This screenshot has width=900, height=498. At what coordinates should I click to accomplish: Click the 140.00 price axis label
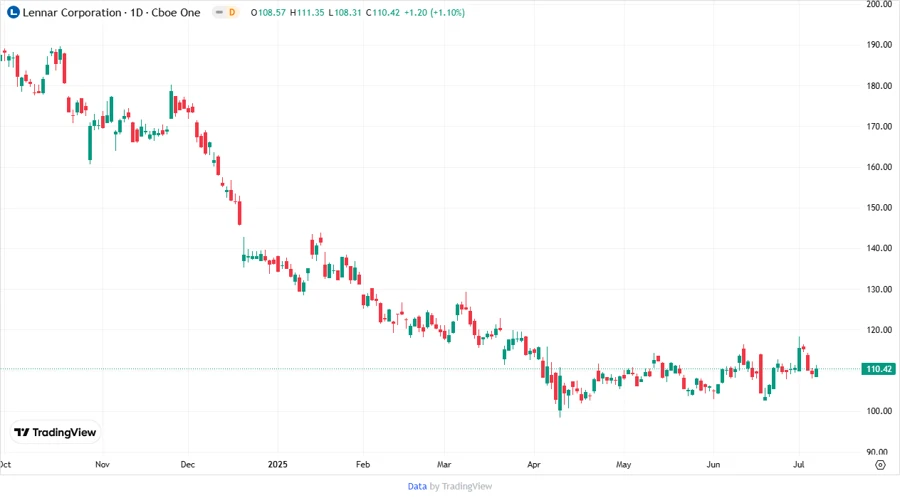[879, 248]
